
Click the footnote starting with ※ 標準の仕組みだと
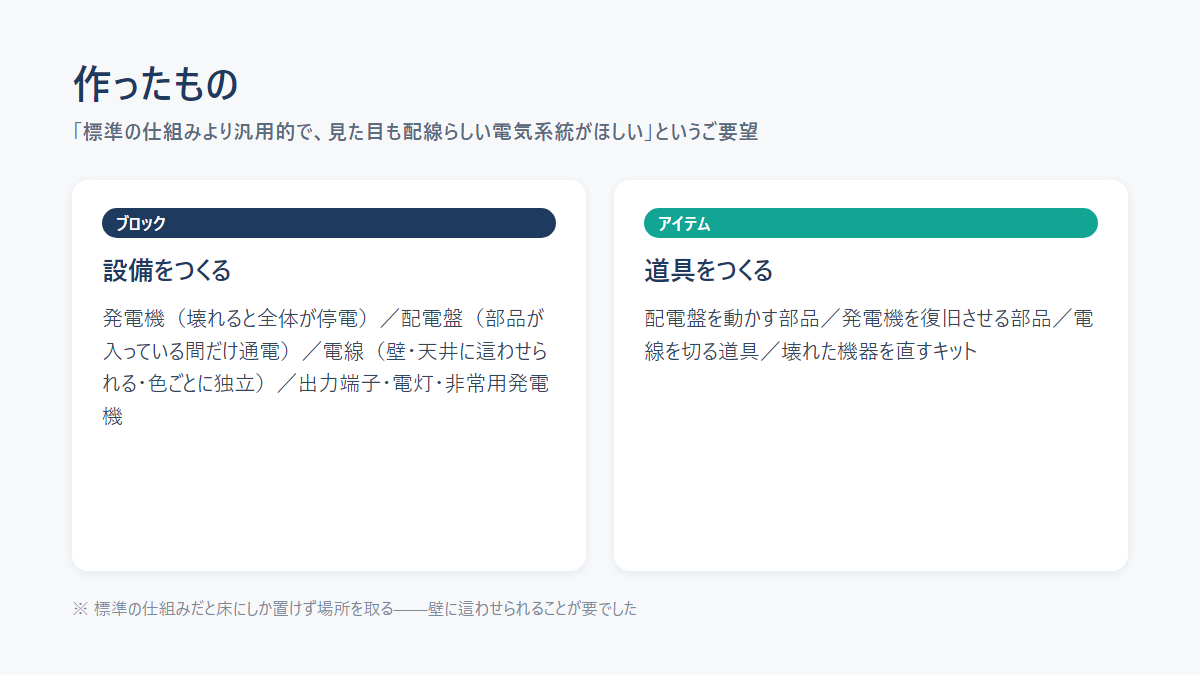point(355,609)
